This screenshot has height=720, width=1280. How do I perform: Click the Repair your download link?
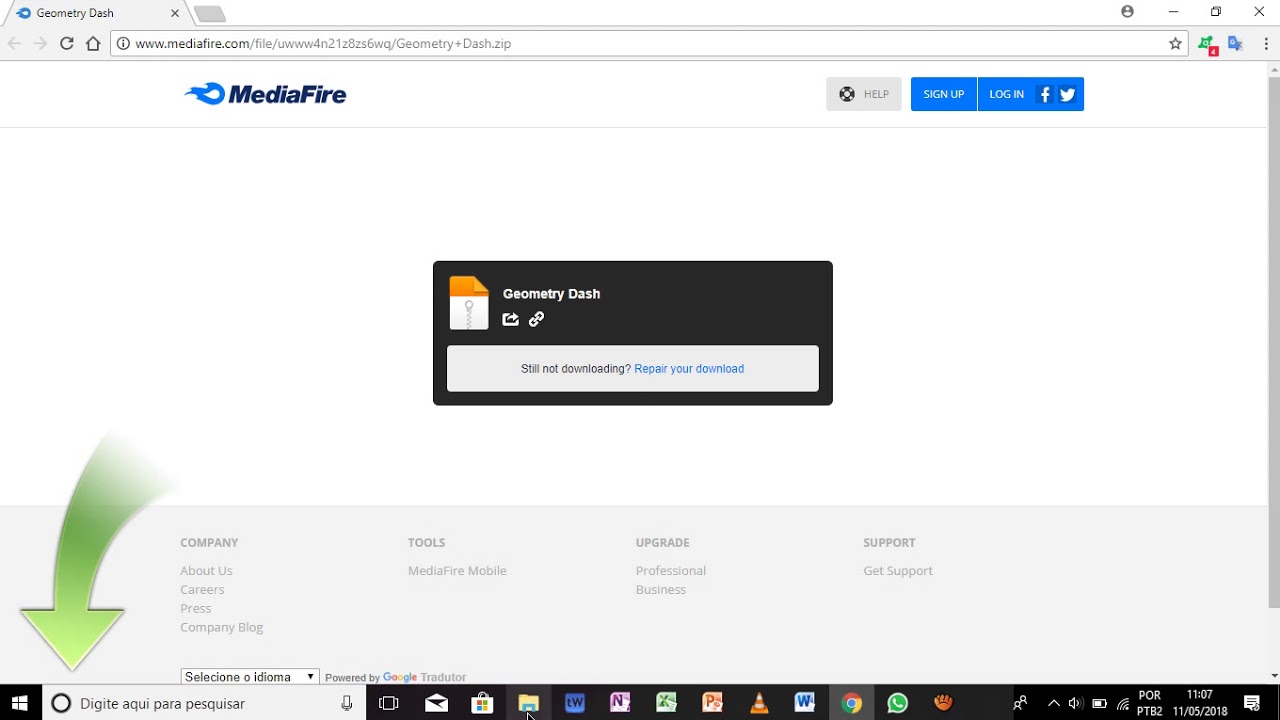[689, 369]
